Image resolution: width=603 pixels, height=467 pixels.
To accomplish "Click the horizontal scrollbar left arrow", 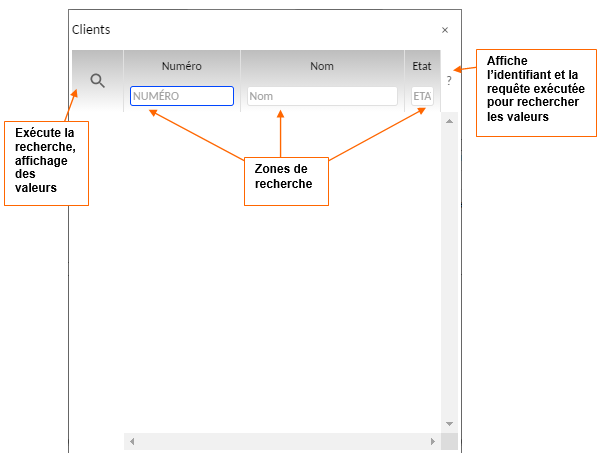I will point(132,441).
